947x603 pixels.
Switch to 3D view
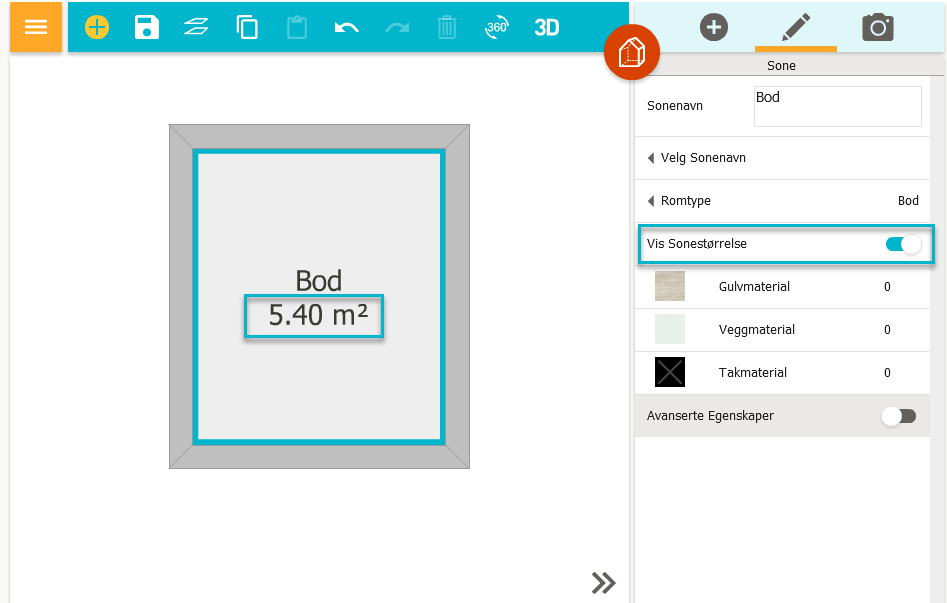(547, 27)
